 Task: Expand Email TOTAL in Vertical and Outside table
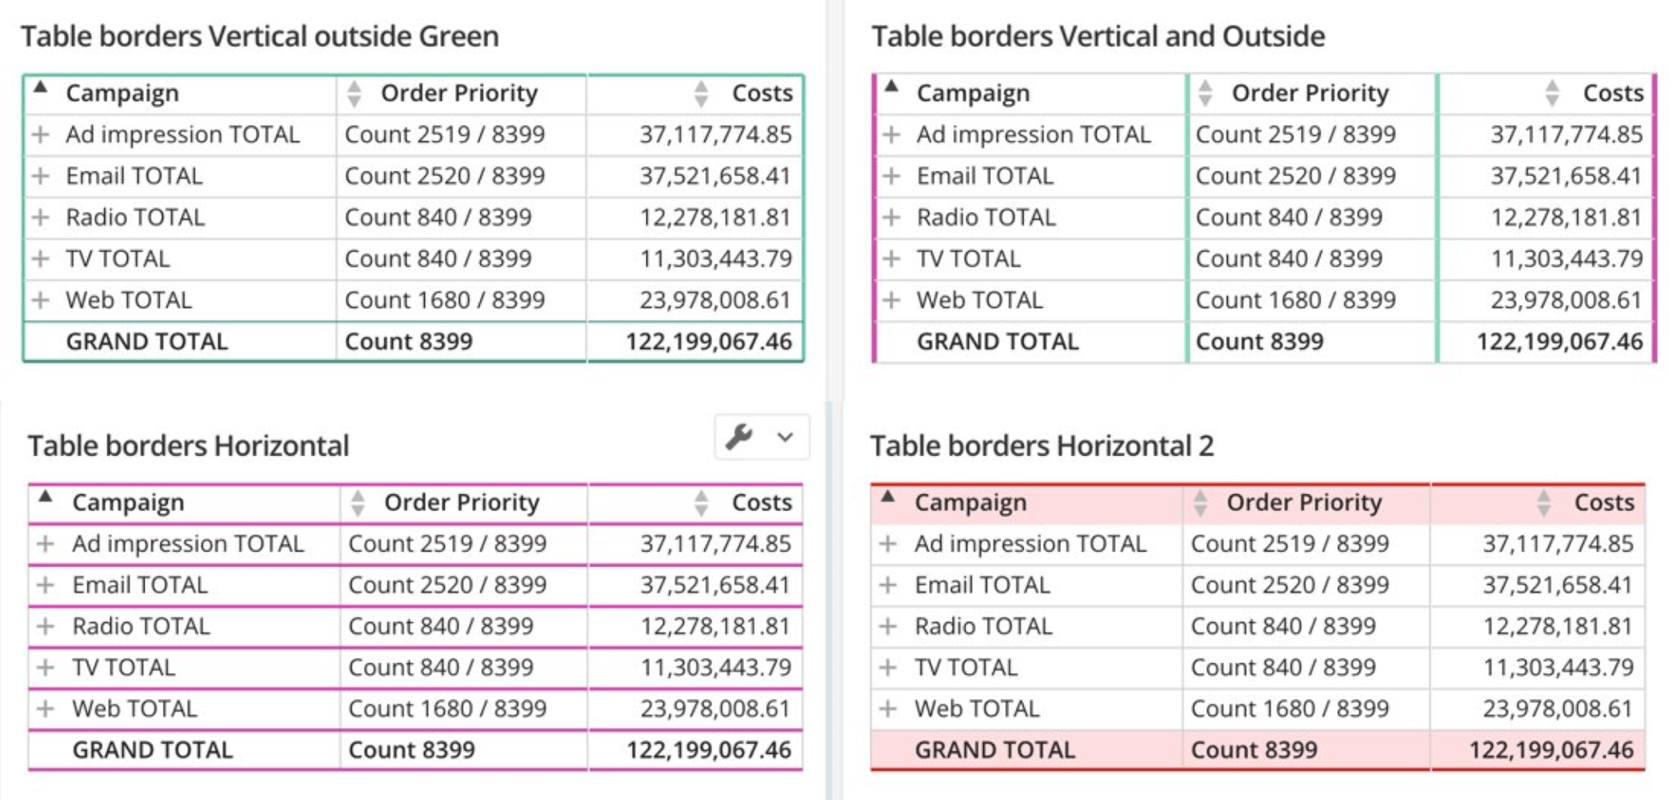pos(891,176)
